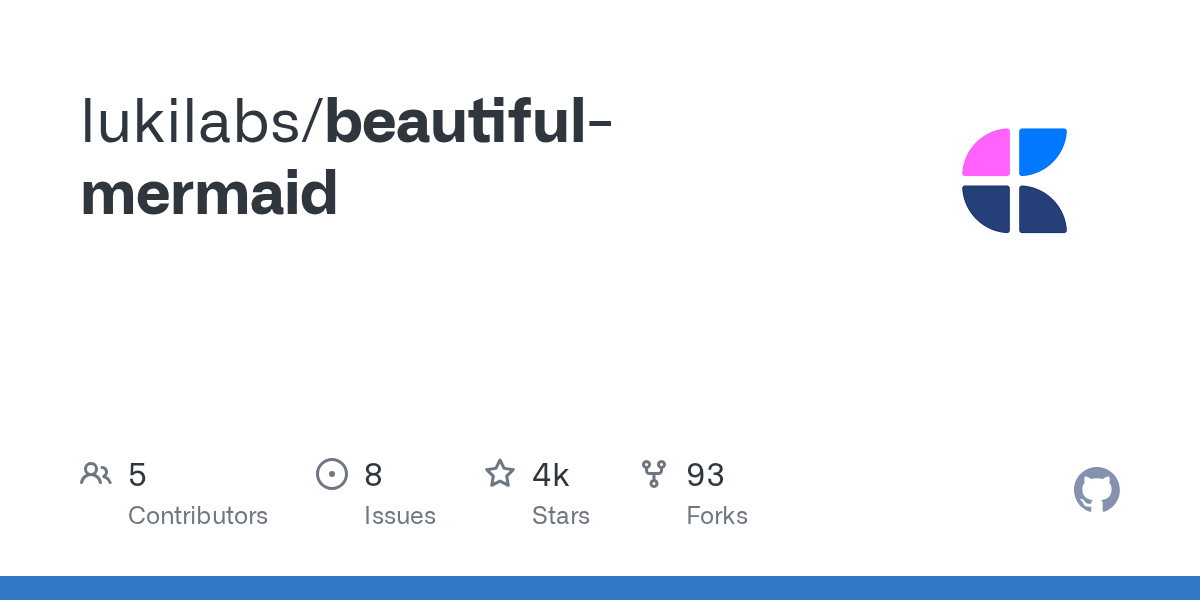This screenshot has width=1200, height=600.
Task: Click the navy quadrant beneath the pink one
Action: [x=989, y=207]
